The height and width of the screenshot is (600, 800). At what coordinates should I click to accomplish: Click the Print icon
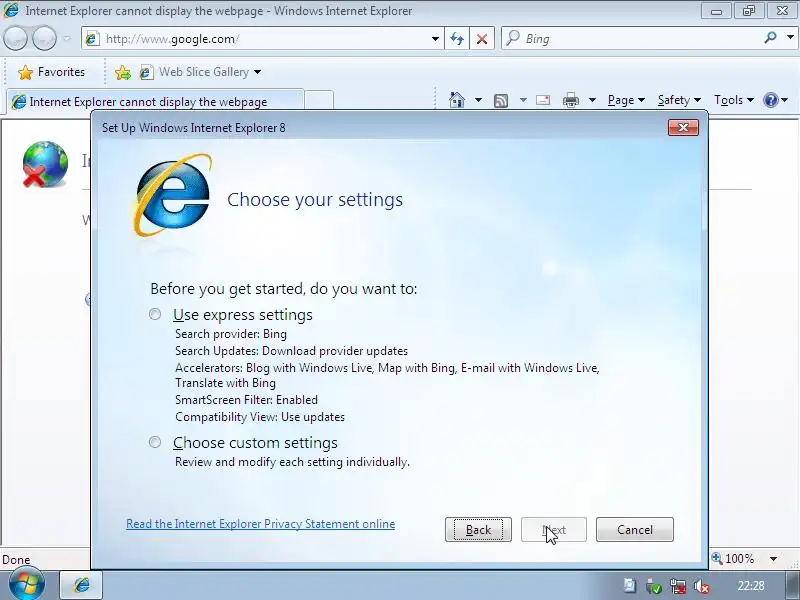570,100
